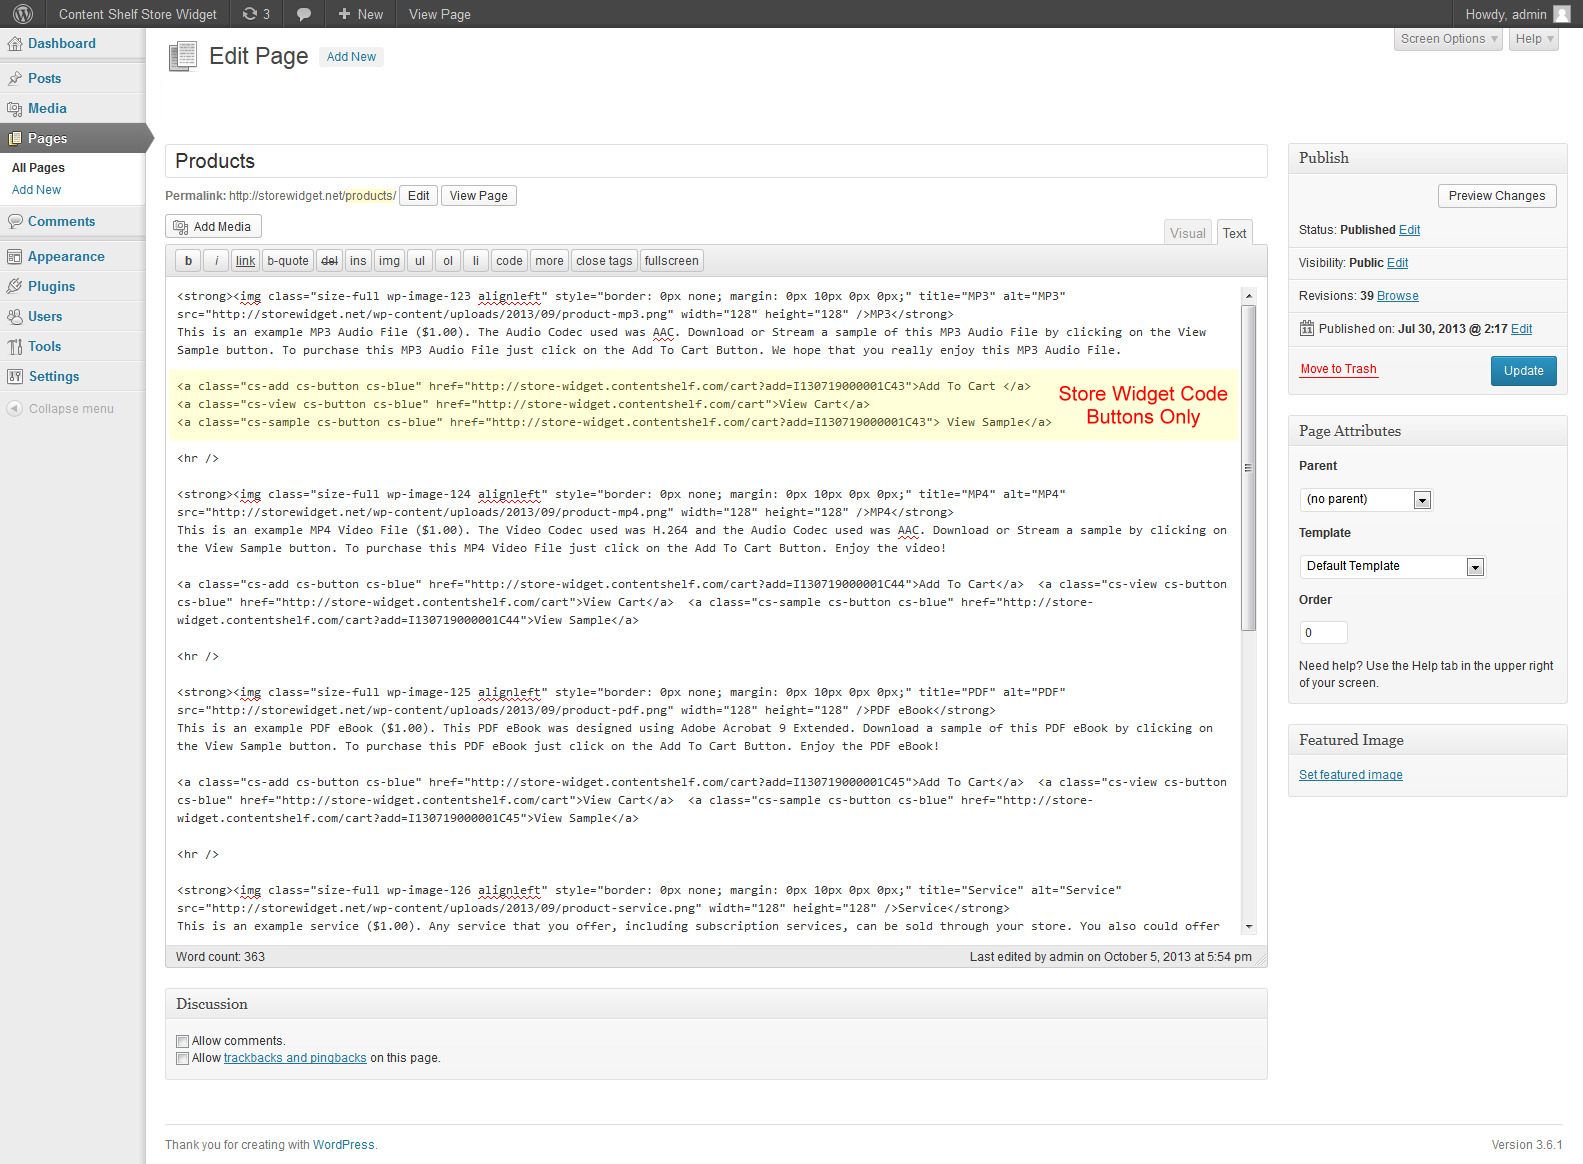This screenshot has height=1164, width=1583.
Task: Click the Media icon in sidebar
Action: [x=15, y=109]
